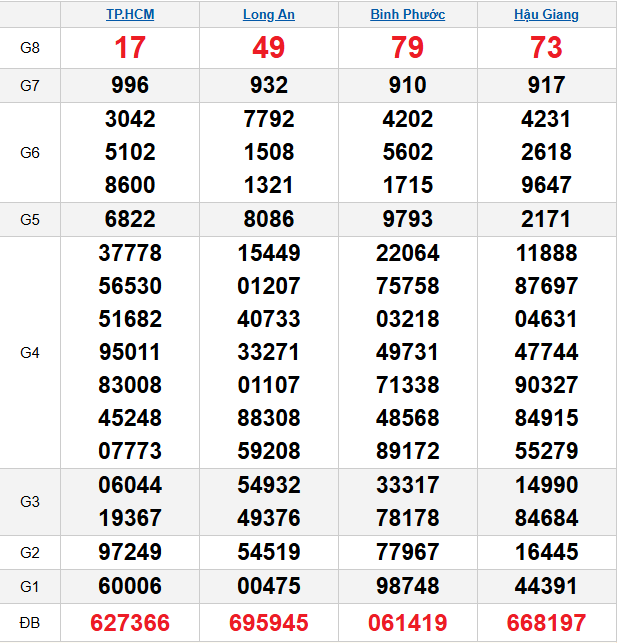Click TP.HCM G8 result number 17
Screen dimensions: 617x643
click(130, 48)
